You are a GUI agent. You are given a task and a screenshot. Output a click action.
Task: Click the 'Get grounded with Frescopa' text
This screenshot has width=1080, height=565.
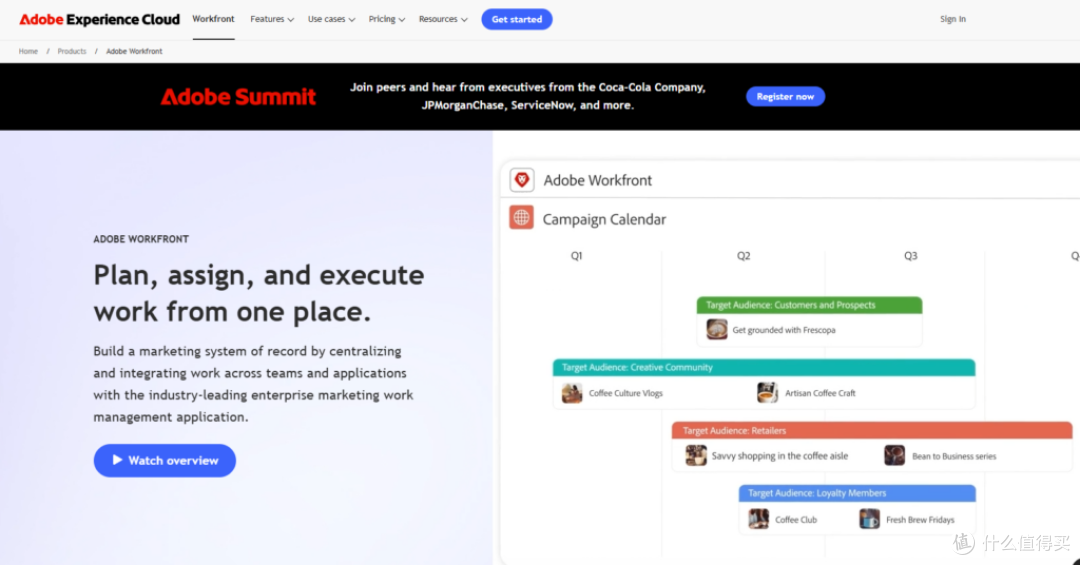click(784, 330)
